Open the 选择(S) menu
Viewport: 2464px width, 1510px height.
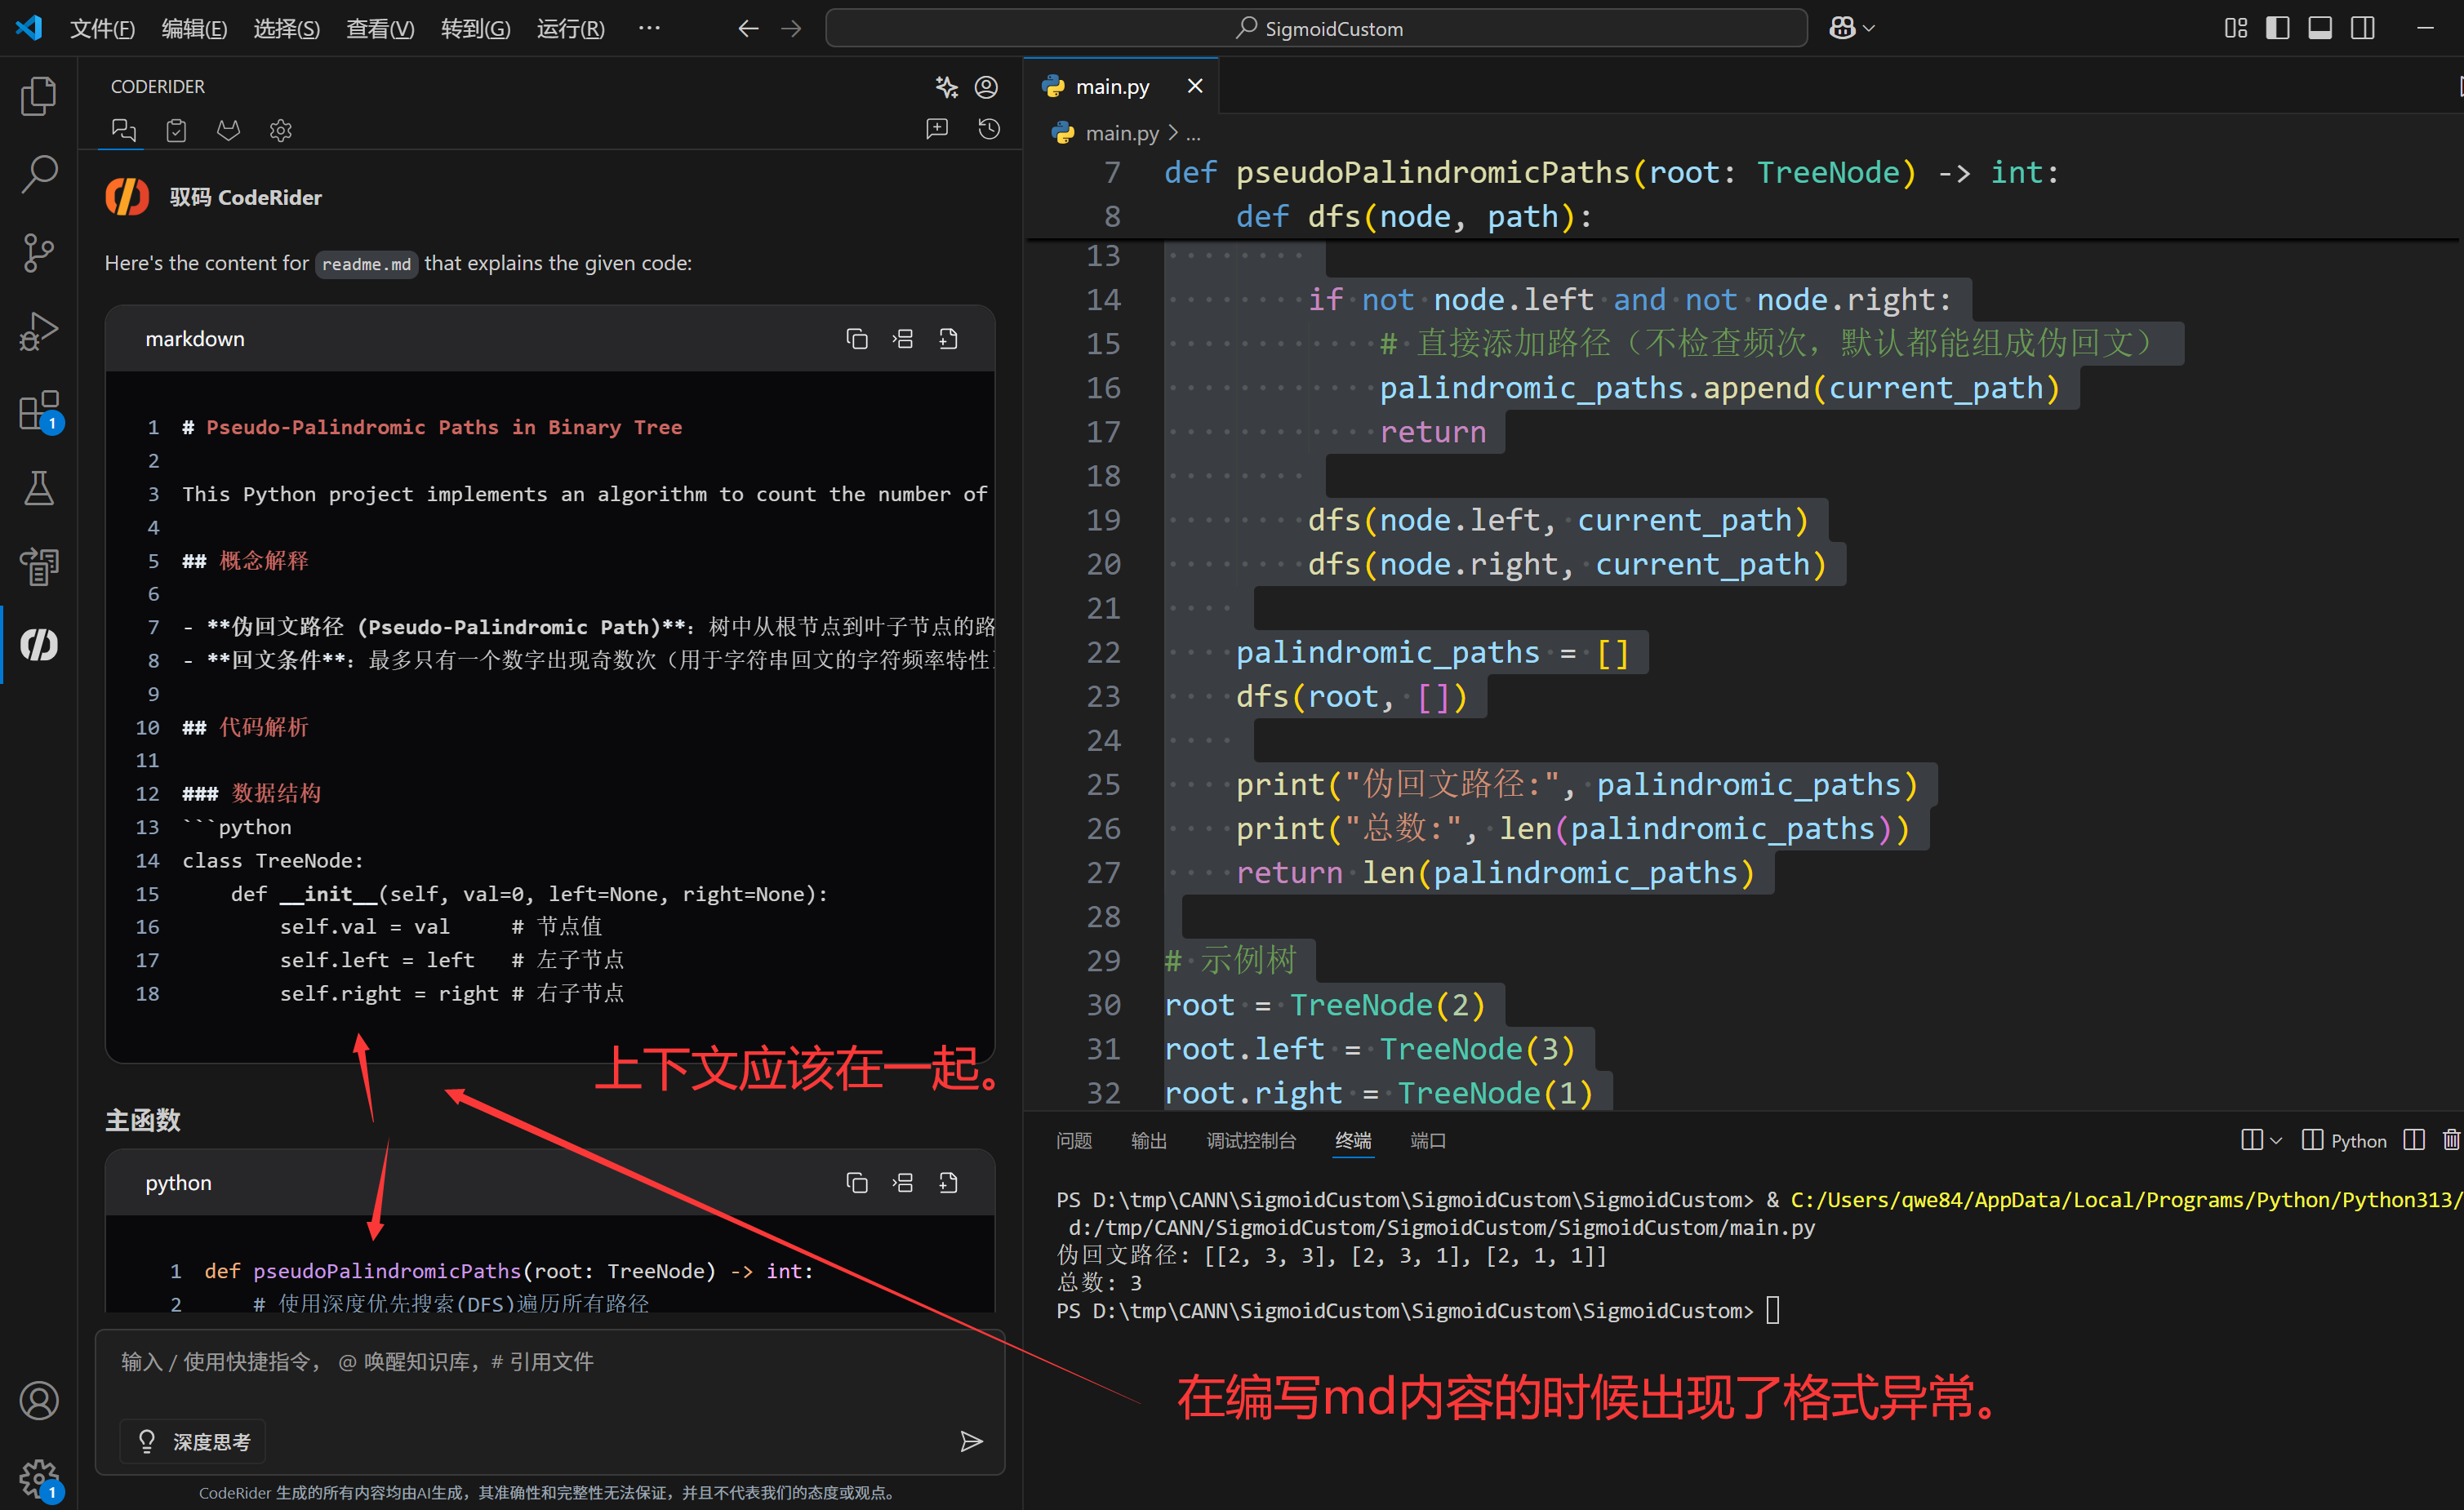pyautogui.click(x=286, y=28)
